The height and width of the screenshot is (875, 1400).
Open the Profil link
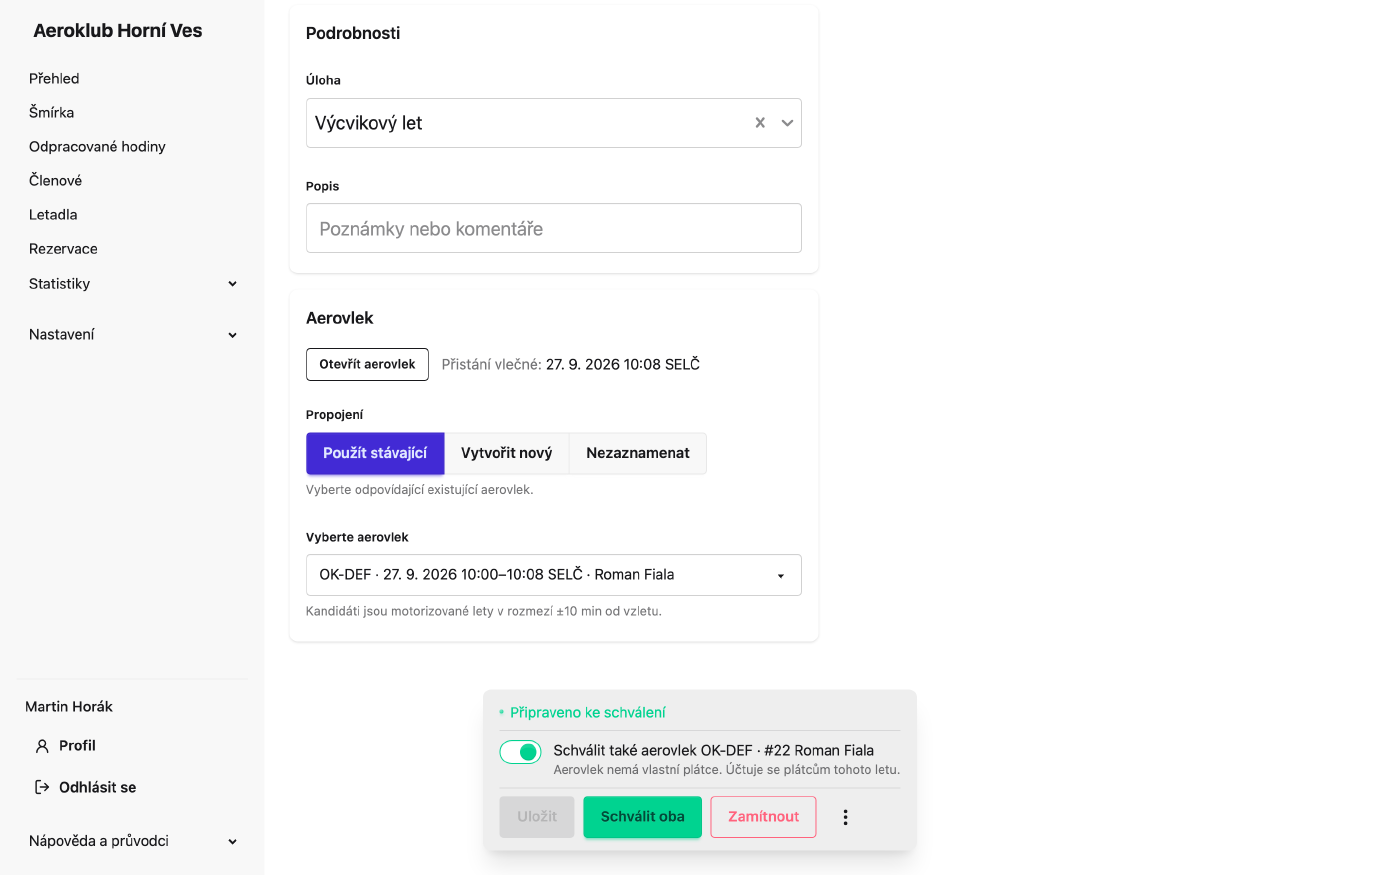click(x=77, y=746)
